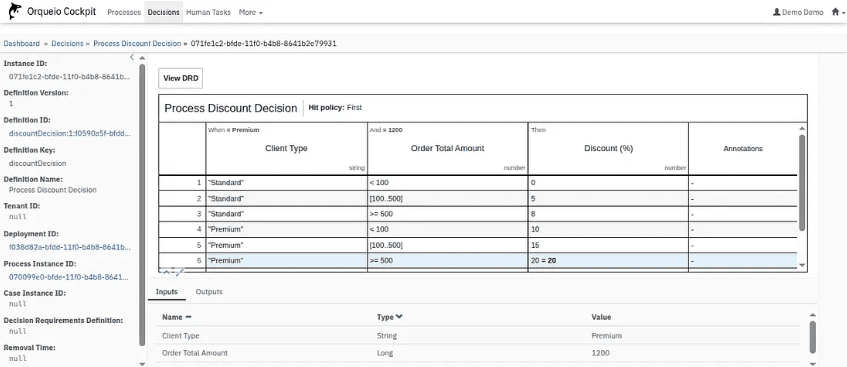Open Orqueio Cockpit home title
This screenshot has width=847, height=367.
coord(62,11)
